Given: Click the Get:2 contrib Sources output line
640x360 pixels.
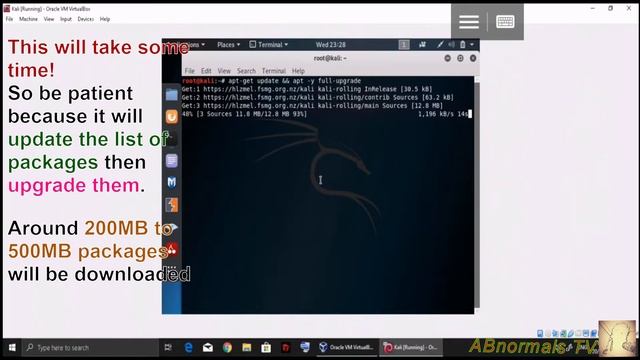Looking at the screenshot, I should click(x=318, y=97).
